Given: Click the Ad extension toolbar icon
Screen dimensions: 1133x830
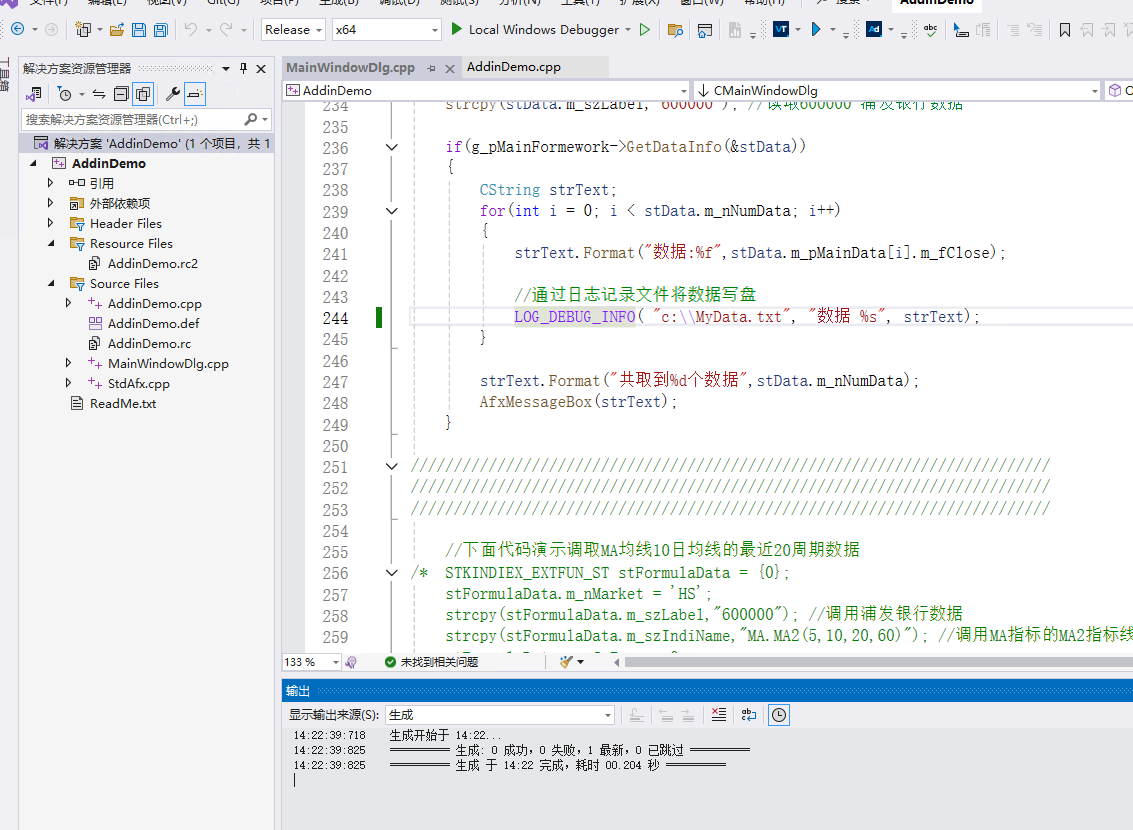Looking at the screenshot, I should point(874,30).
